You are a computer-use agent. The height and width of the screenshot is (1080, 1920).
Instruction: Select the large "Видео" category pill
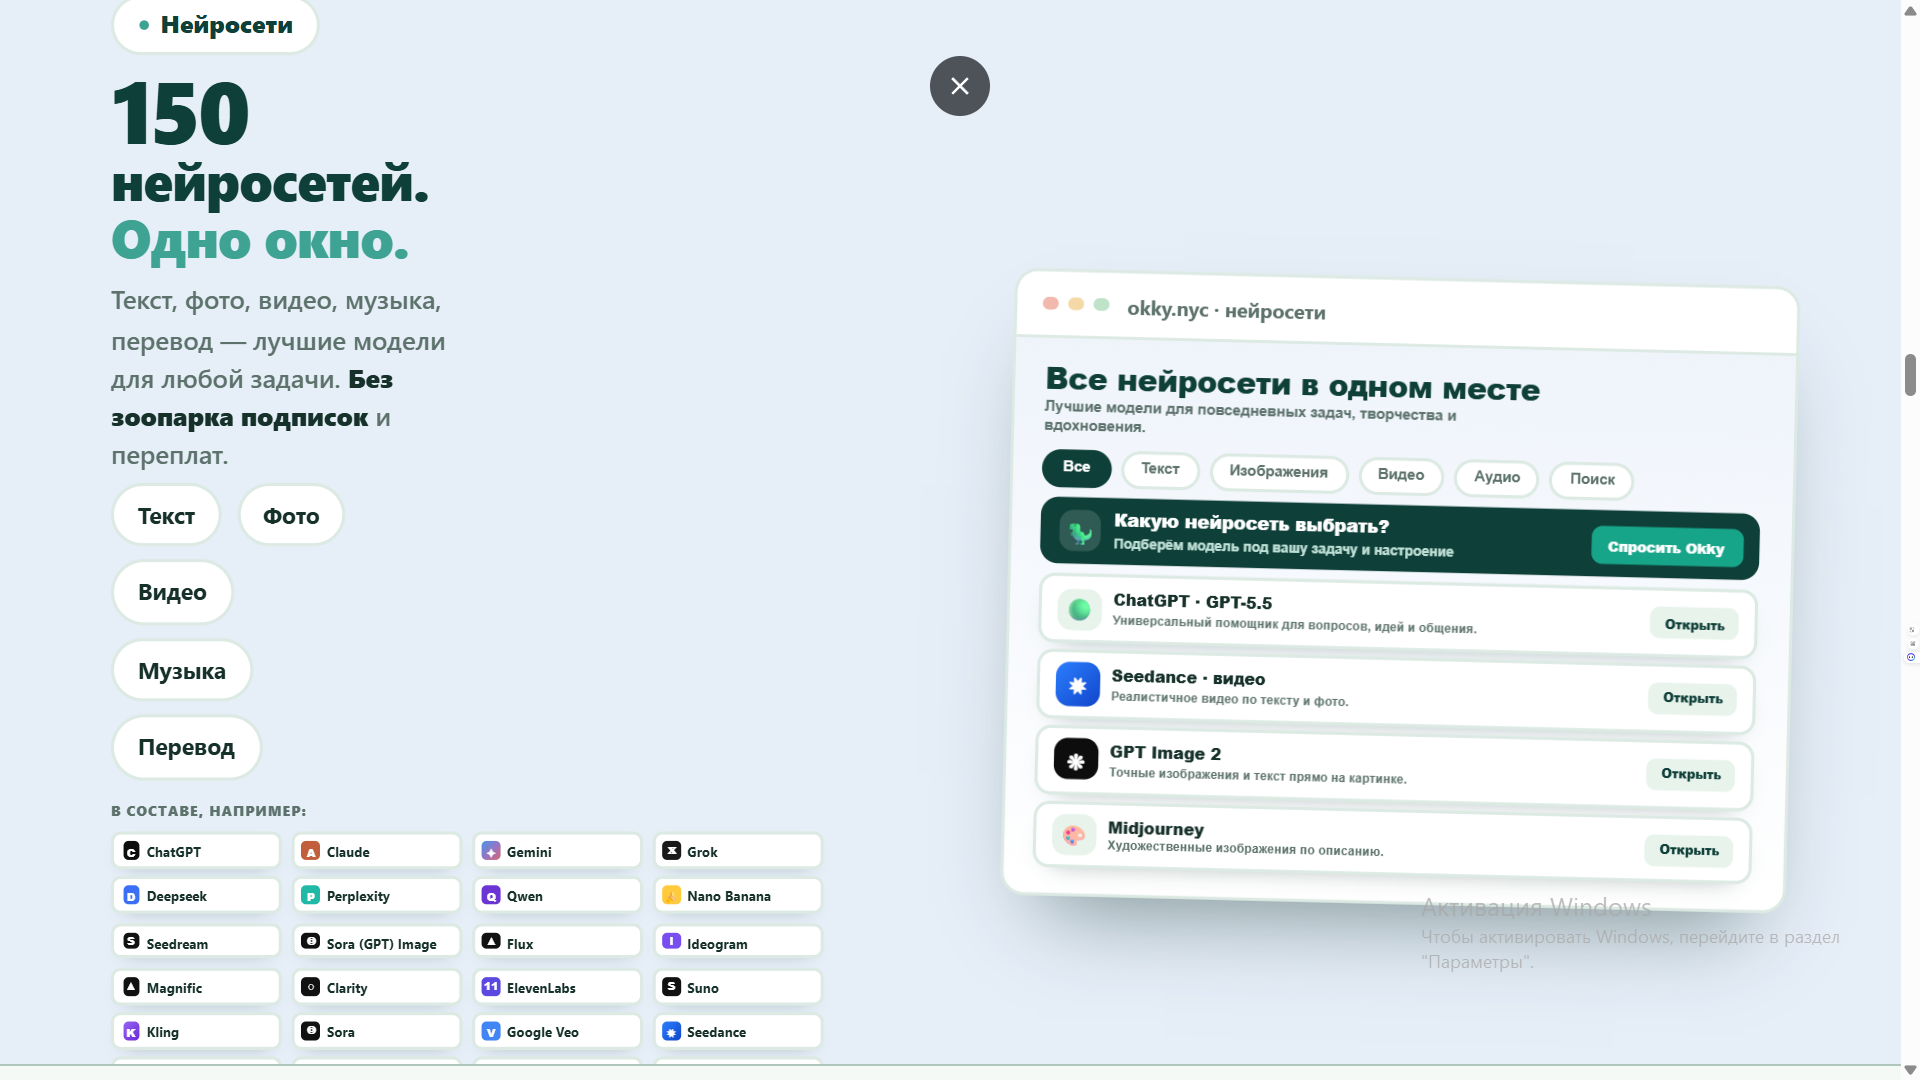coord(172,592)
